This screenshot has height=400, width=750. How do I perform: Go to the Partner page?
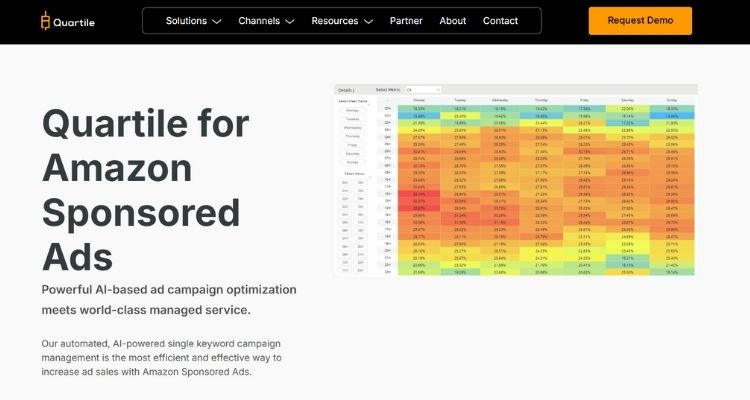pos(406,21)
